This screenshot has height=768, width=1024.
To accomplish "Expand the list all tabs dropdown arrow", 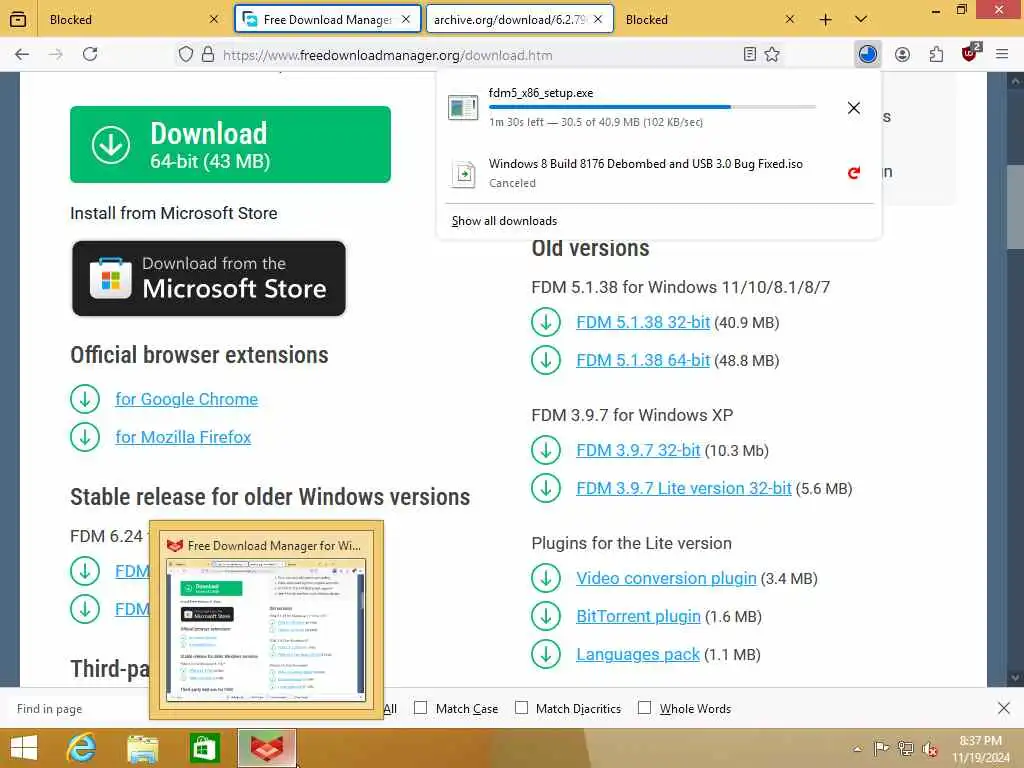I will coord(861,20).
